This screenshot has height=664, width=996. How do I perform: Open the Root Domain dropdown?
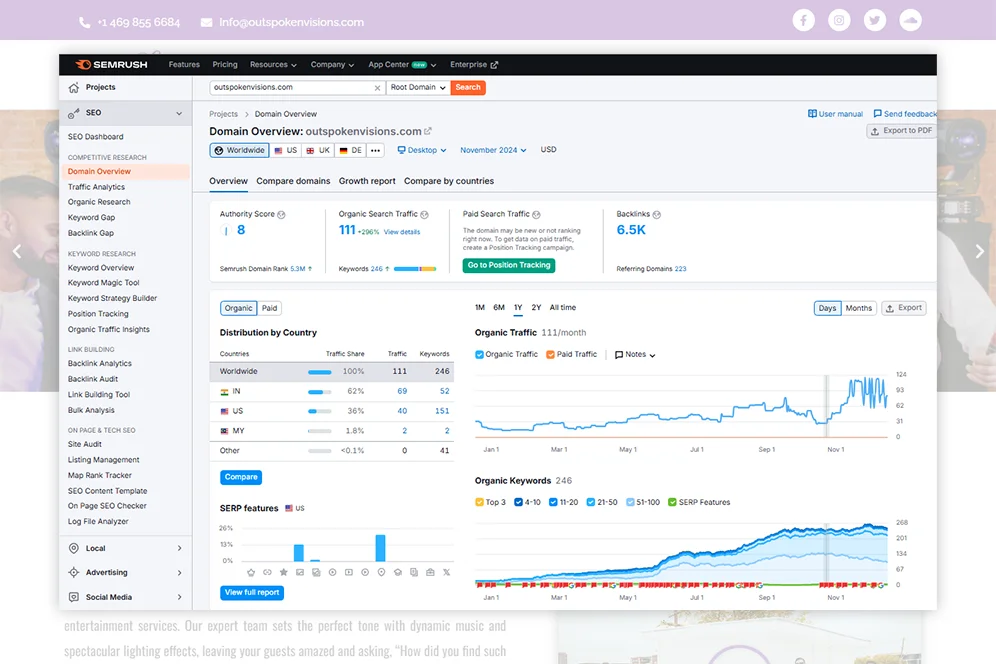418,88
